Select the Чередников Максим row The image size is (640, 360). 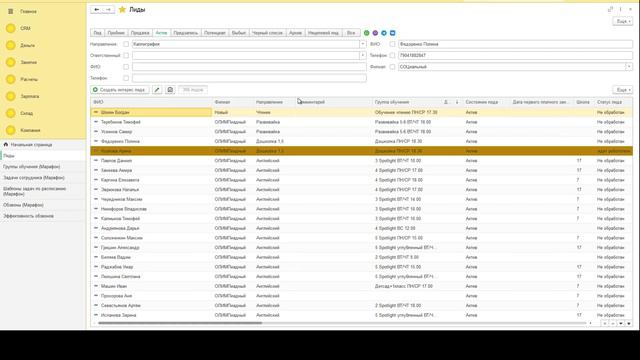pos(361,199)
